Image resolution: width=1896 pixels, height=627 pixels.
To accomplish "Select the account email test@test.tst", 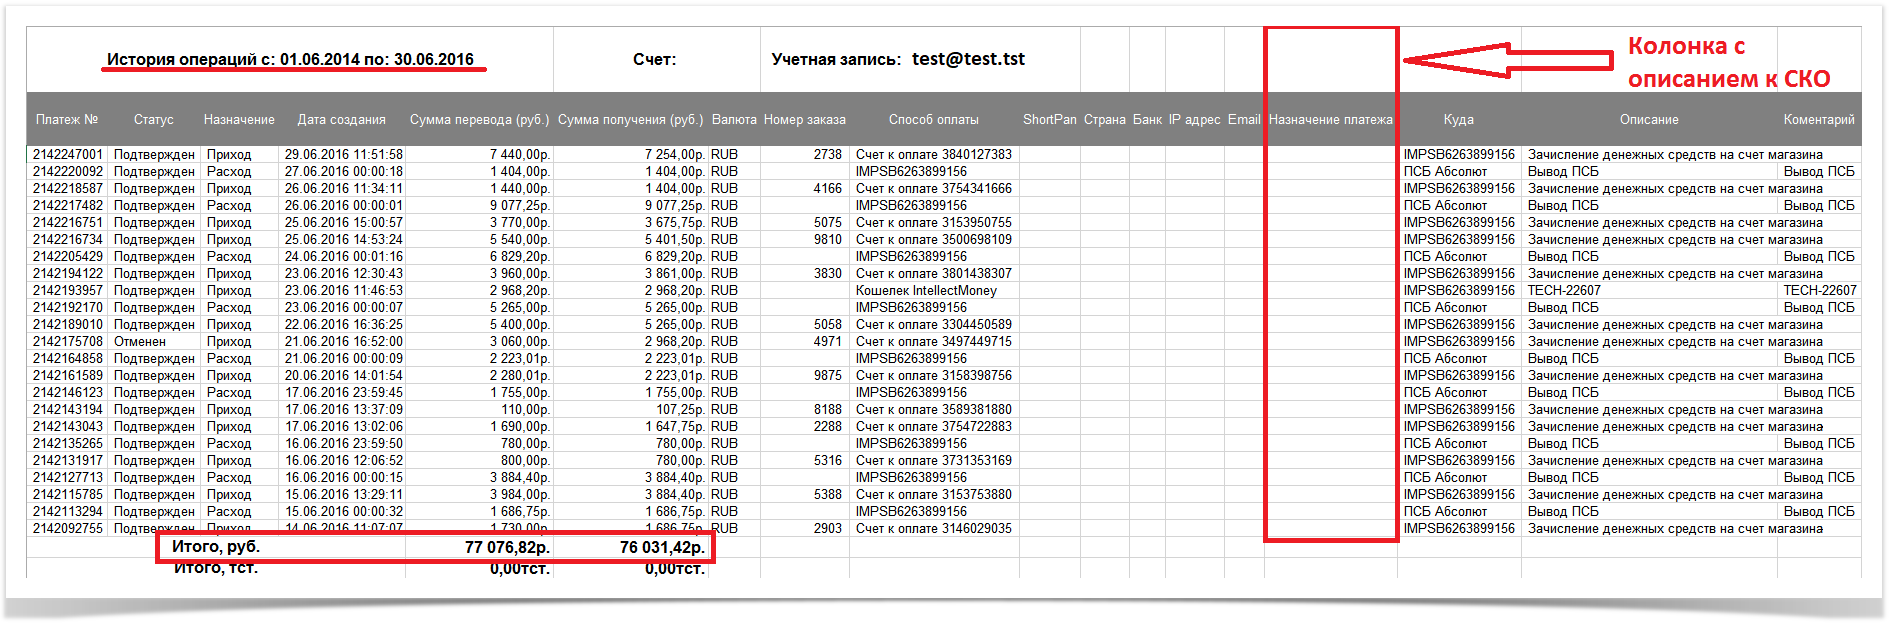I will click(968, 59).
